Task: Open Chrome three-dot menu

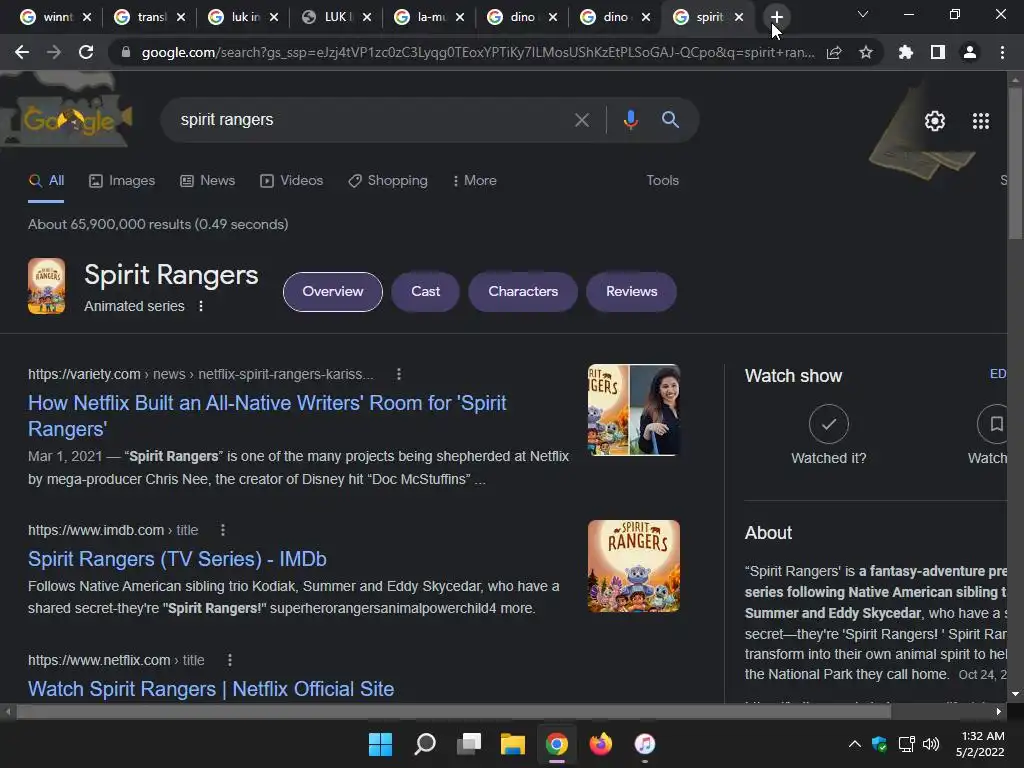Action: [1002, 52]
